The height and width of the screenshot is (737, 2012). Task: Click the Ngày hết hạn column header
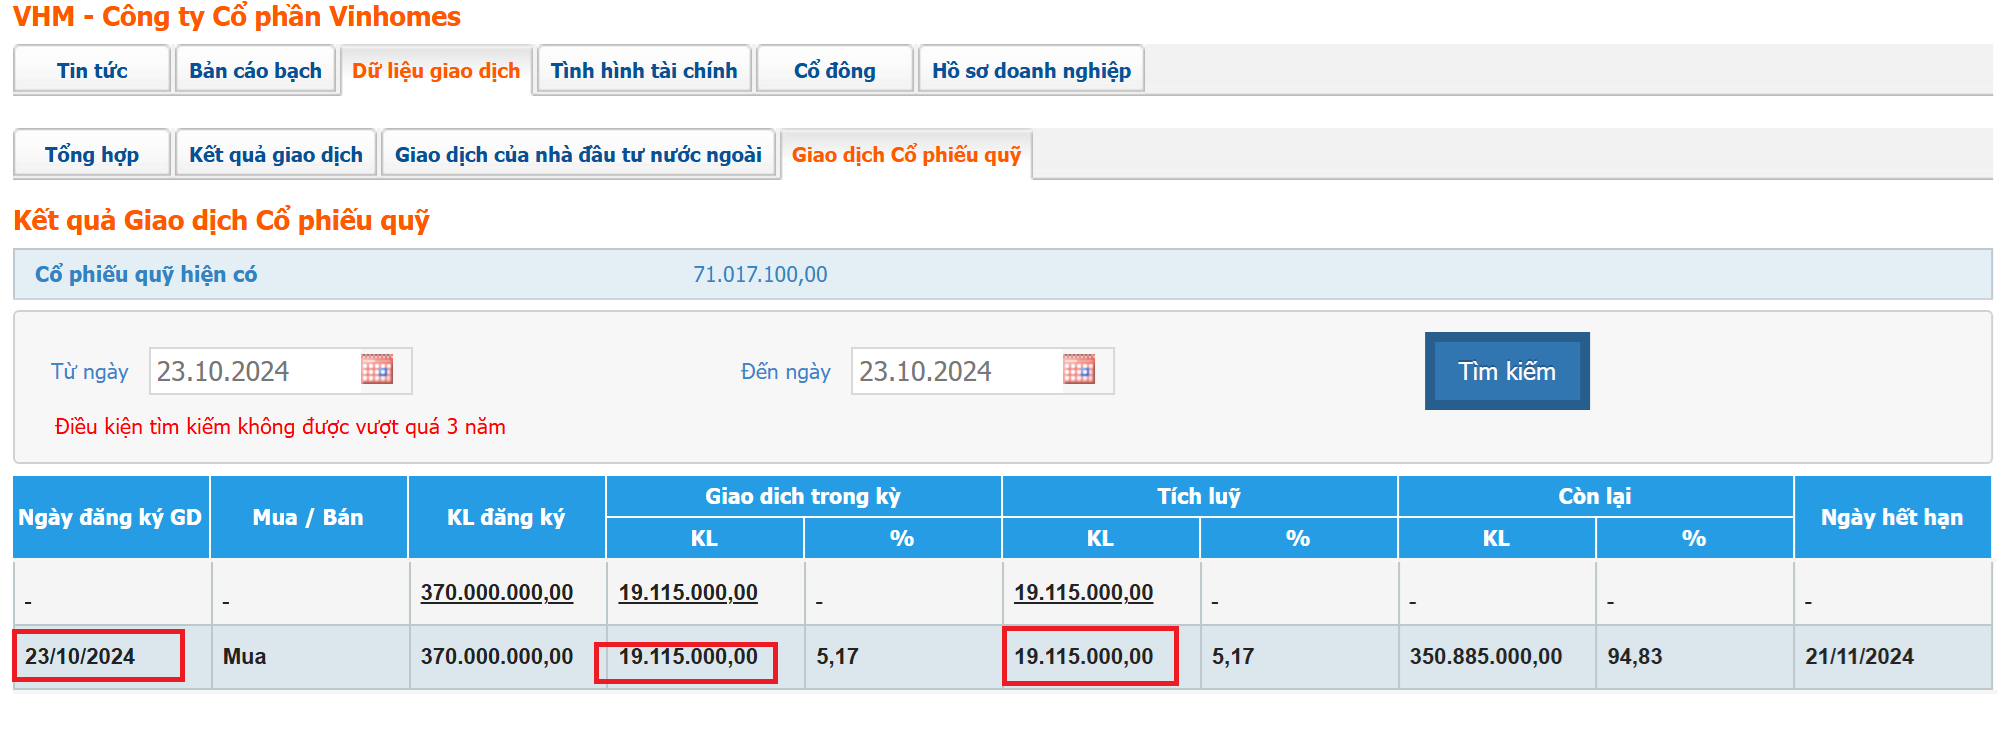[1892, 517]
